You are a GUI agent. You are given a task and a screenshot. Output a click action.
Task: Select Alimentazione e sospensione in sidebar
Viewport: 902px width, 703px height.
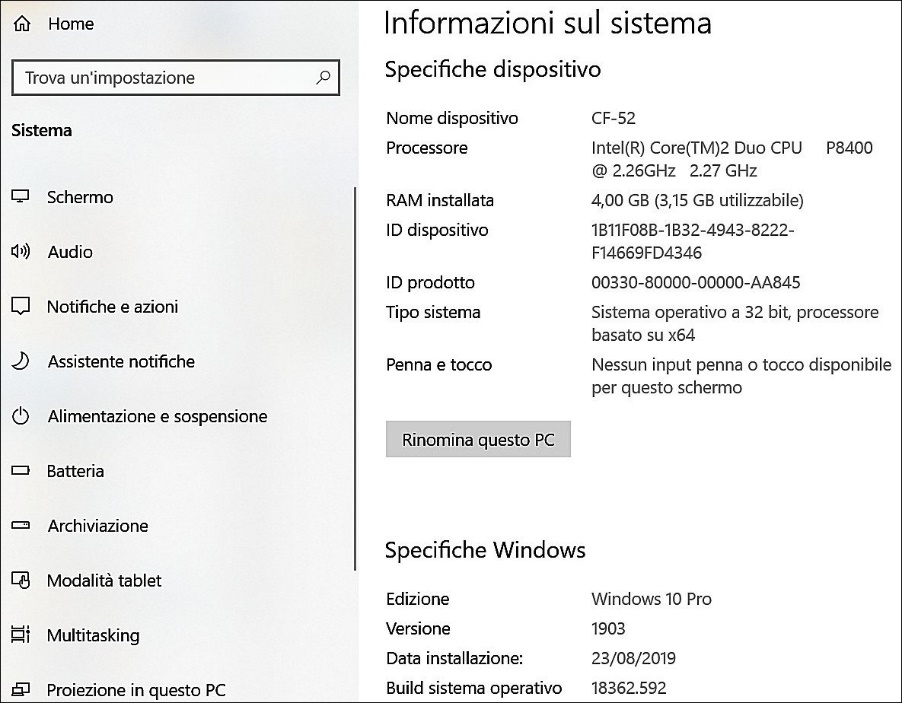point(157,416)
